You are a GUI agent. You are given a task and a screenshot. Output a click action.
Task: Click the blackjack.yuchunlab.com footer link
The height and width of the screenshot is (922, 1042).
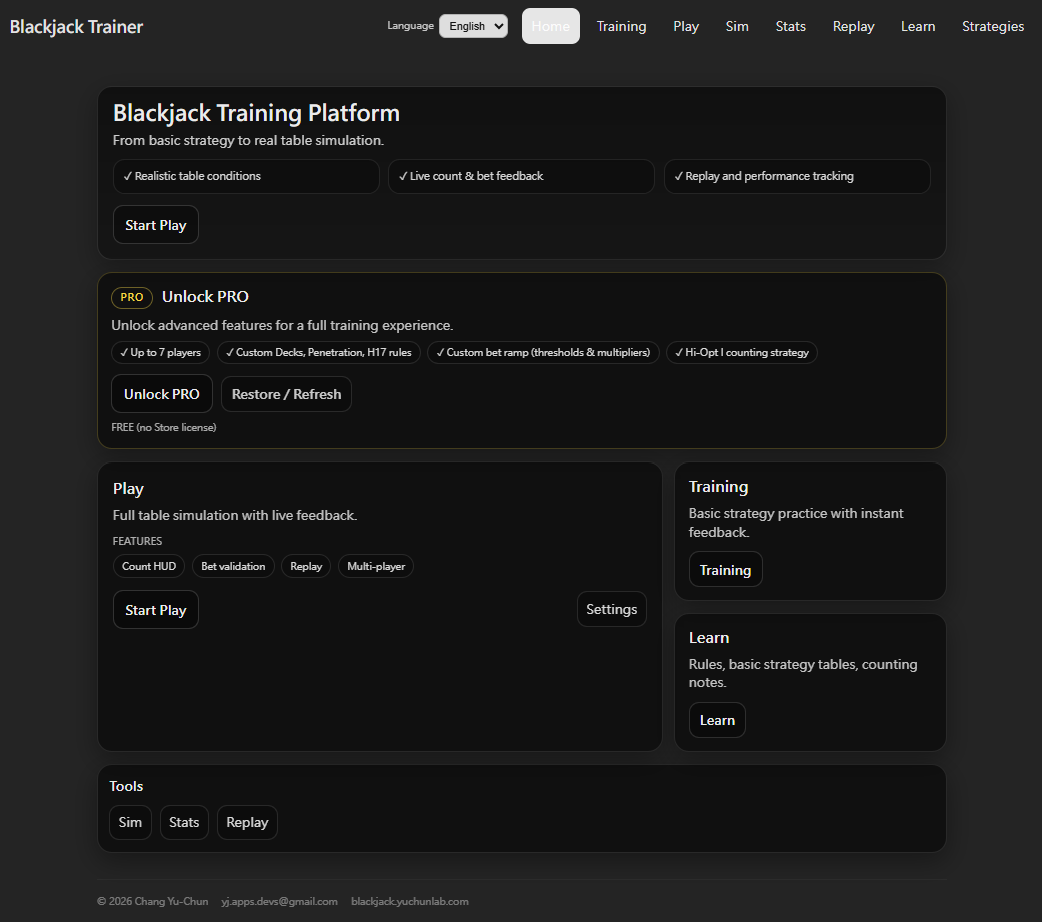409,901
